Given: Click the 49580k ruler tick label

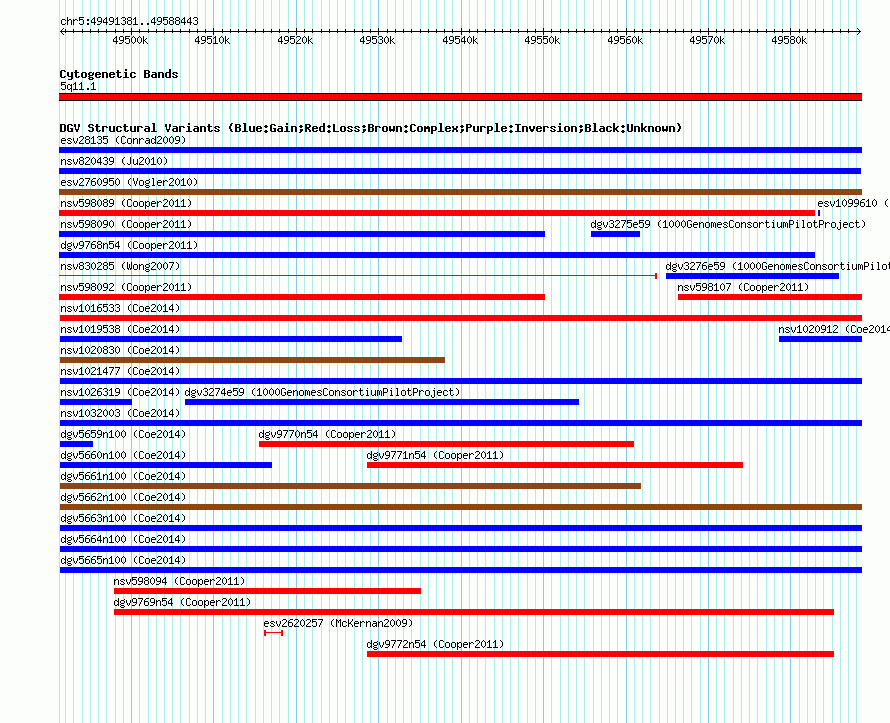Looking at the screenshot, I should point(789,40).
